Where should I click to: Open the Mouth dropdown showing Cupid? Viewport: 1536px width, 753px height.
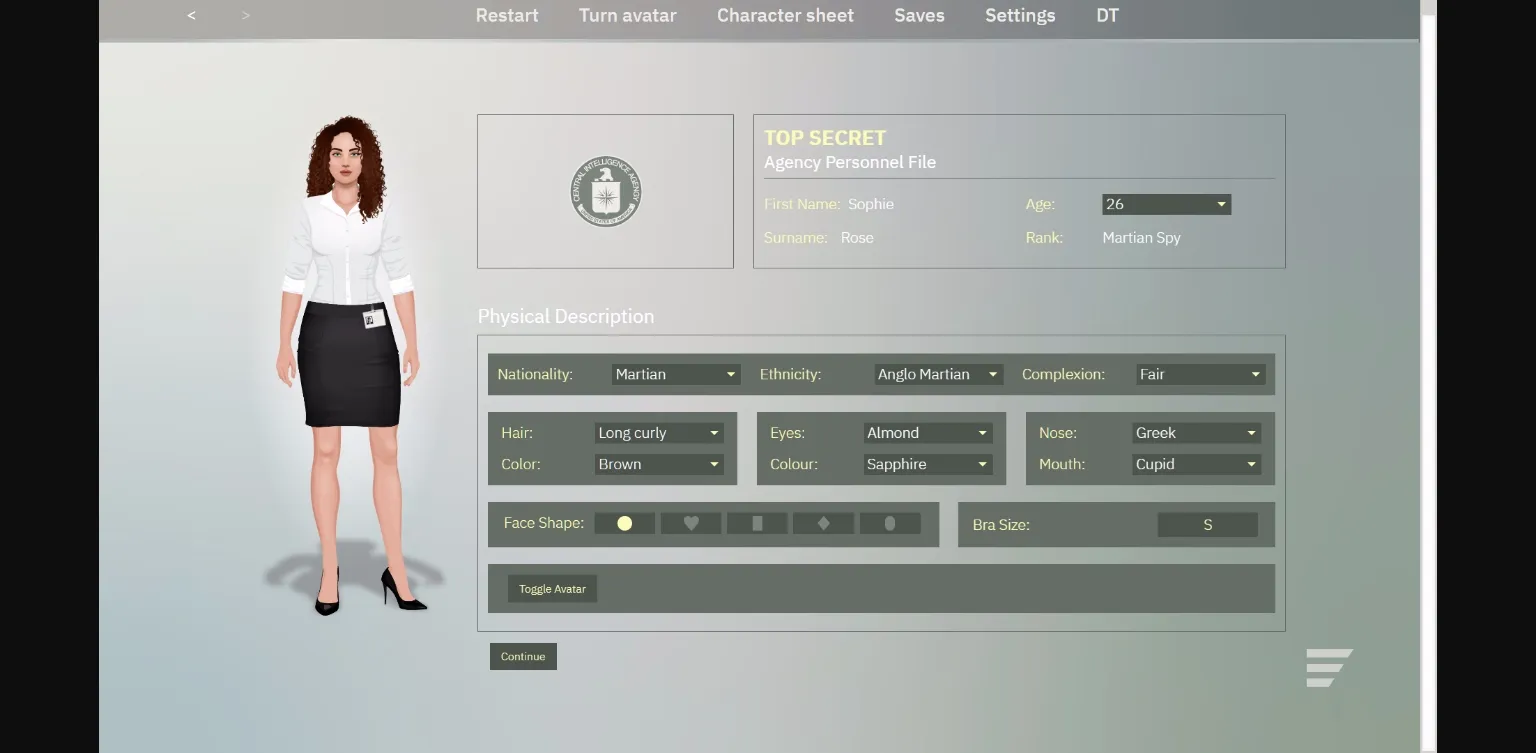click(1195, 464)
